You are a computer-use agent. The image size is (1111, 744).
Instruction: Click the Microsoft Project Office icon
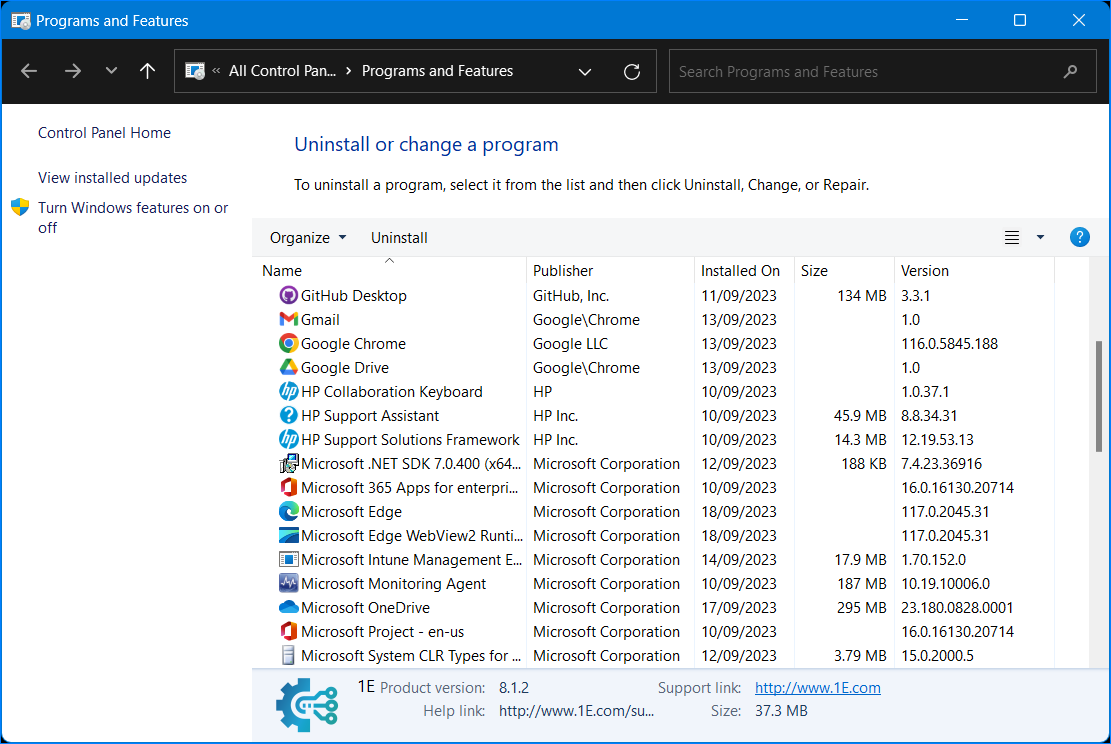pyautogui.click(x=288, y=631)
